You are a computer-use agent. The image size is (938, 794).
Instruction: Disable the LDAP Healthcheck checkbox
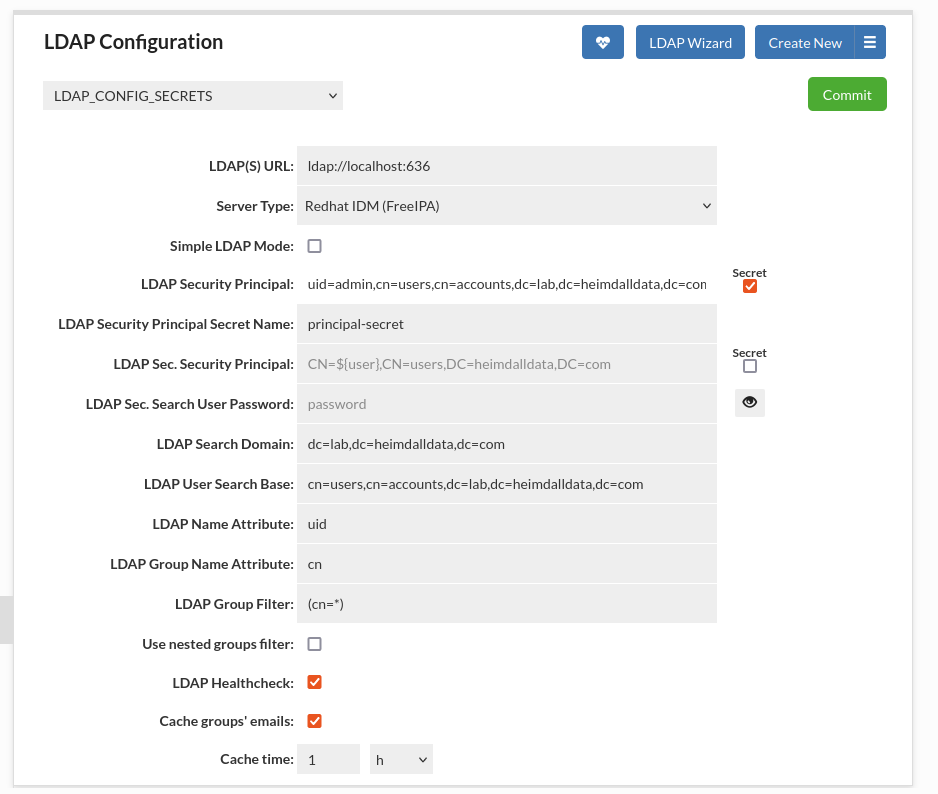click(x=315, y=682)
